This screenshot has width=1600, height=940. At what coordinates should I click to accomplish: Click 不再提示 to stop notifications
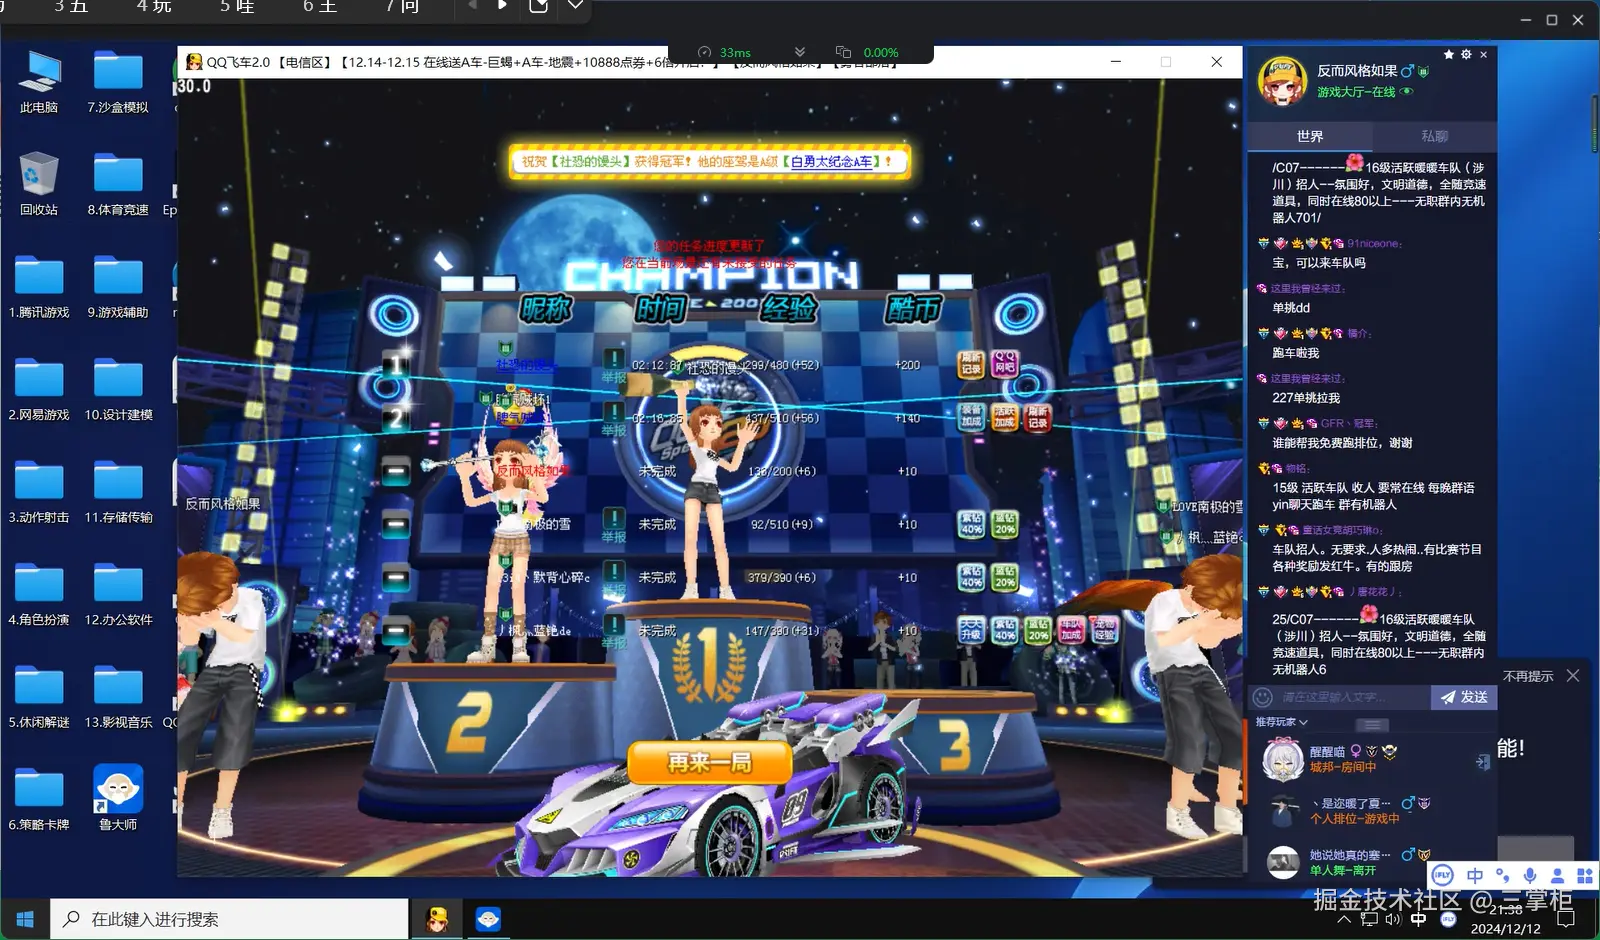tap(1528, 677)
